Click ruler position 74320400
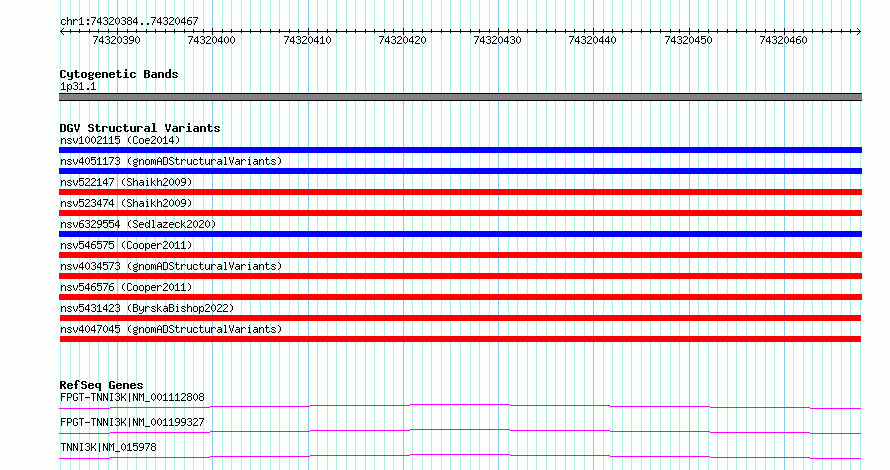The width and height of the screenshot is (890, 470). click(211, 40)
